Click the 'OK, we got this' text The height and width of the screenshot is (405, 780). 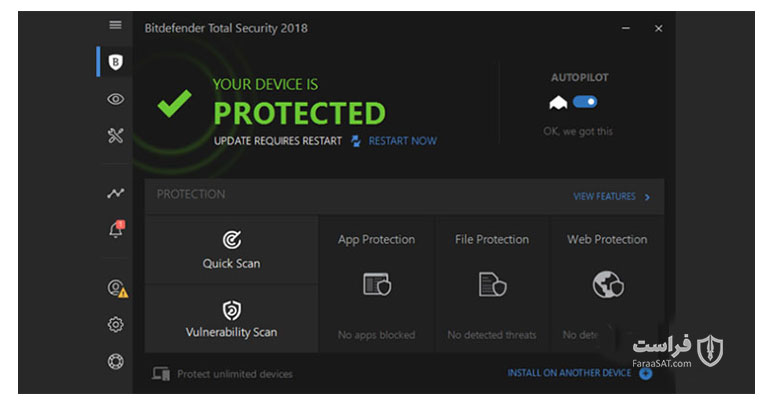[x=578, y=131]
